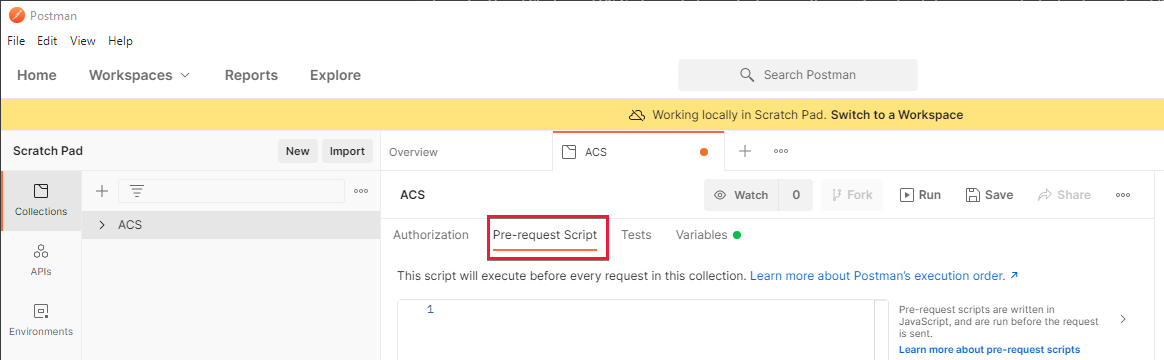Click the cloud-off icon in the banner
Screen dimensions: 1164x360
(637, 115)
